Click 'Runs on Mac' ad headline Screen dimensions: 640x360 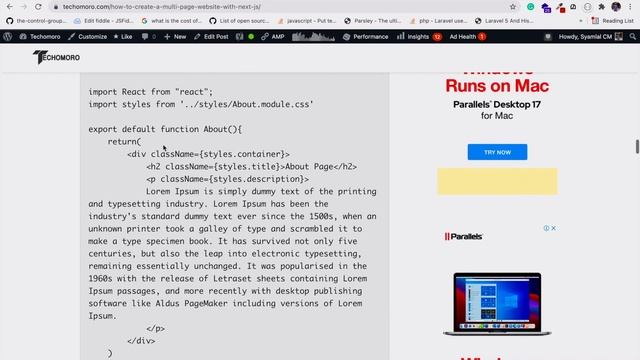click(x=497, y=86)
